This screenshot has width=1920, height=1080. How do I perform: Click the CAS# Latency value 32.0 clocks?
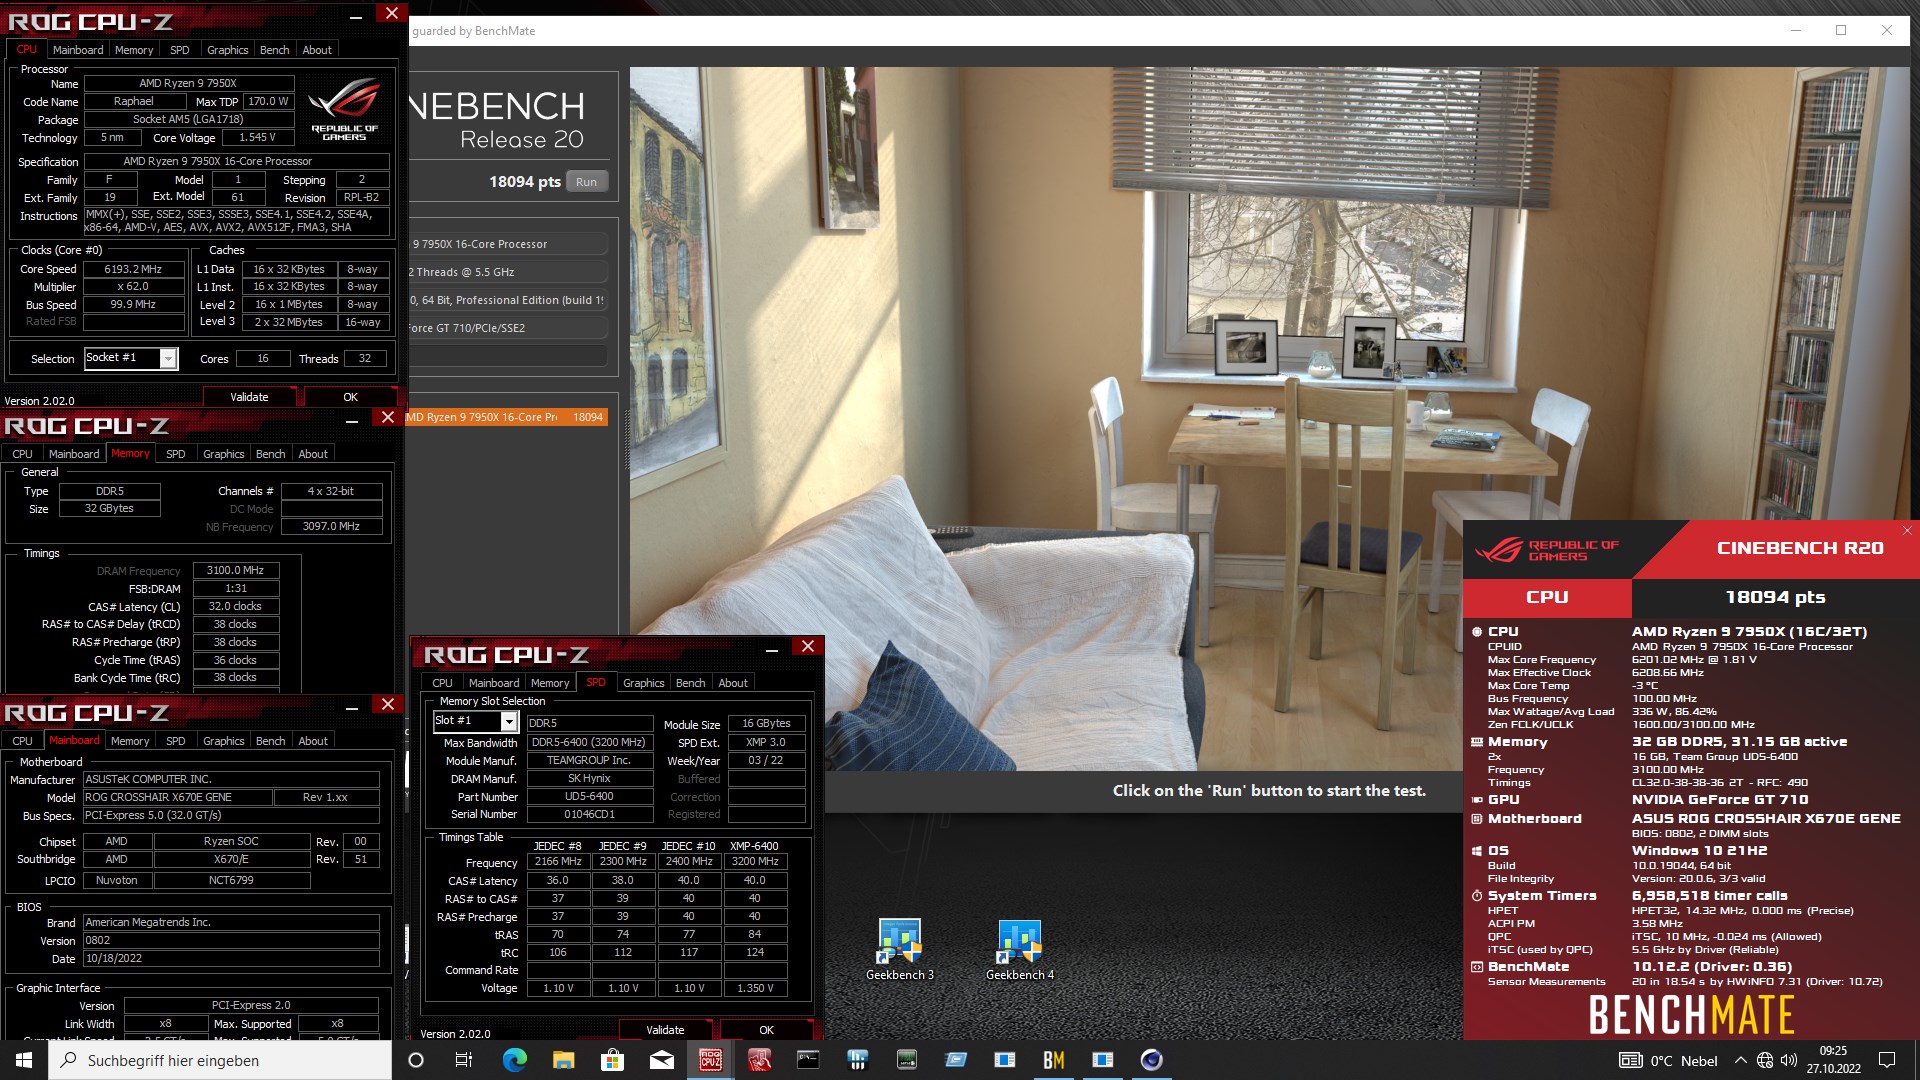pyautogui.click(x=235, y=606)
